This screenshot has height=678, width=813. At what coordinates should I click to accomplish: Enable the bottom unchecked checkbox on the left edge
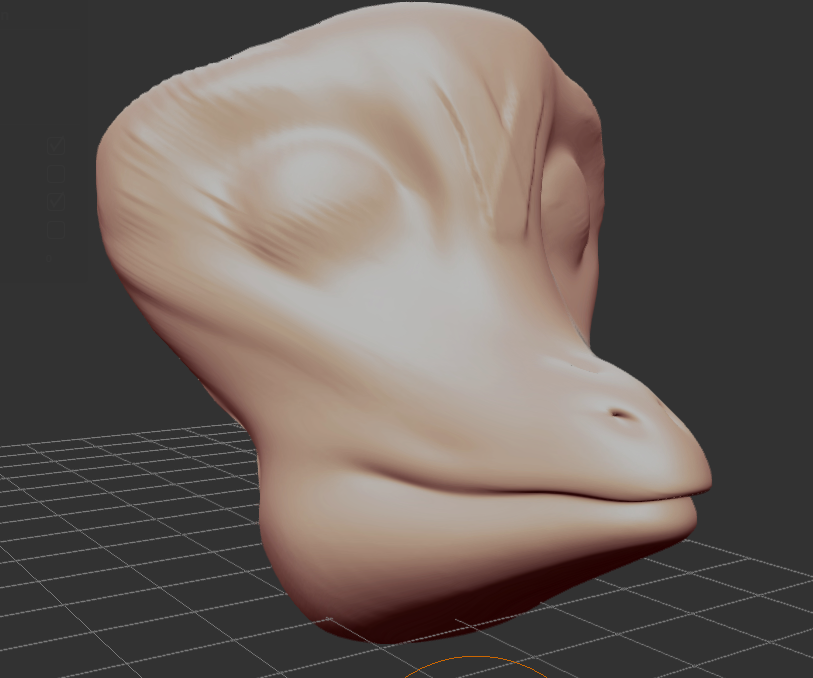pos(56,229)
